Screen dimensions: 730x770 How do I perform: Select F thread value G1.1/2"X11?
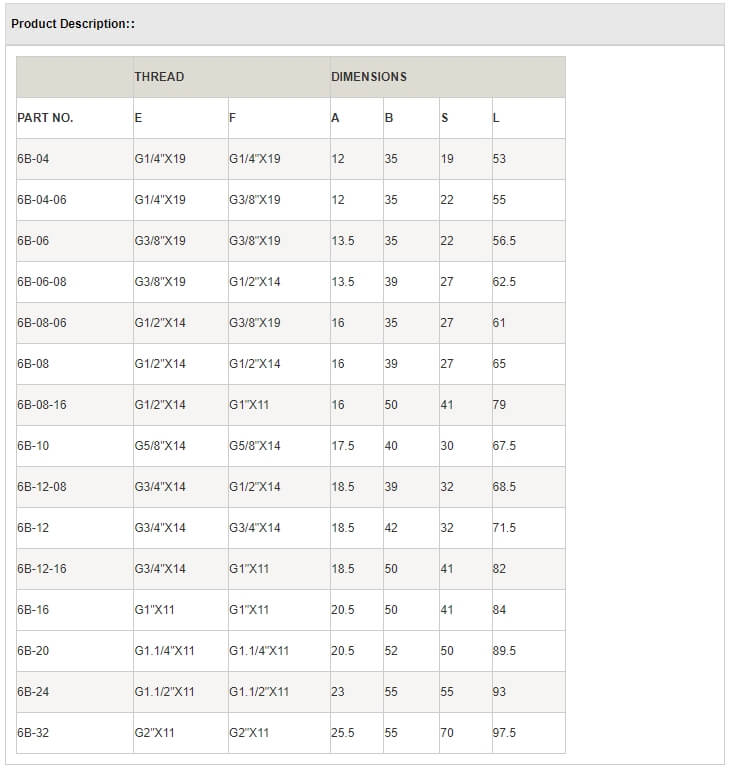259,692
